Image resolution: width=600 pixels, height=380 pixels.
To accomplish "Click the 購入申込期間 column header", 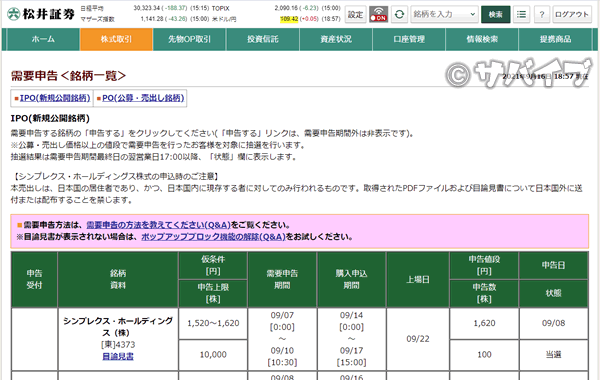I will point(351,279).
